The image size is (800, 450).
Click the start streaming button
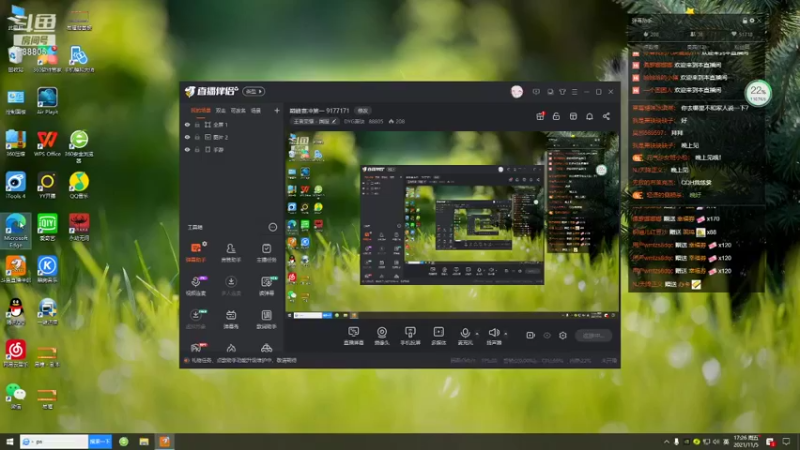(x=593, y=335)
